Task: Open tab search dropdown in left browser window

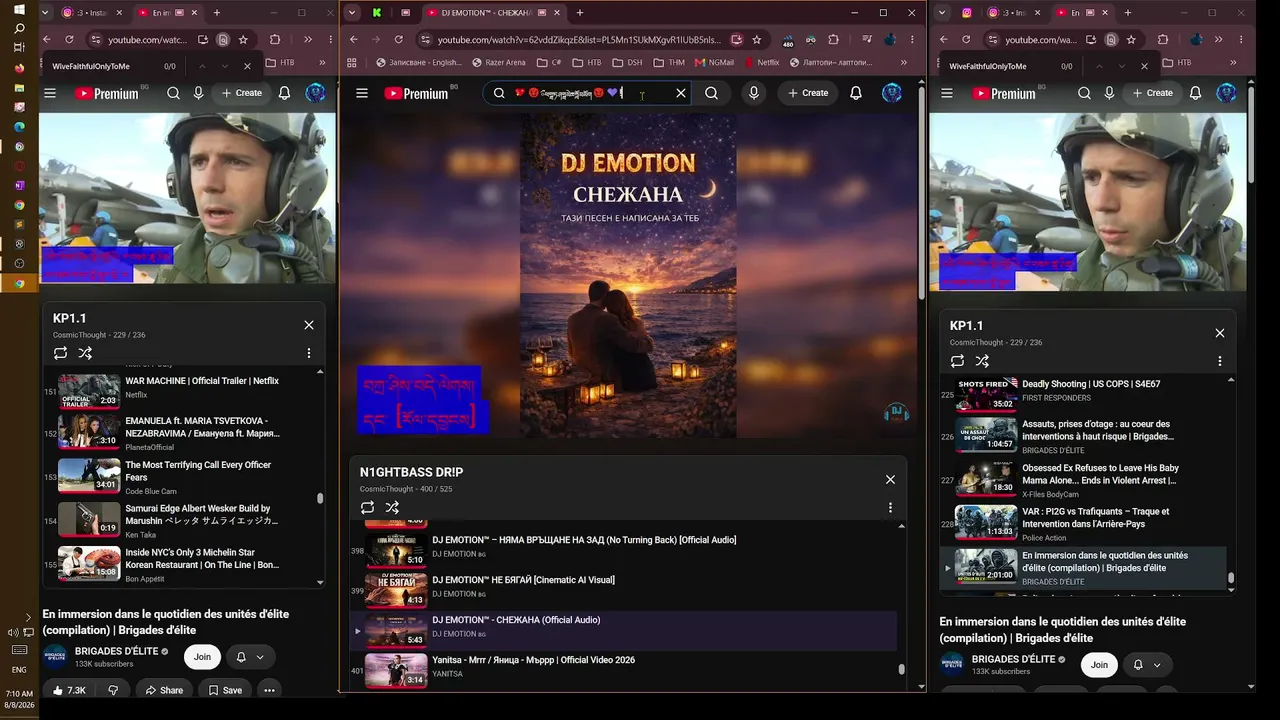Action: coord(45,13)
